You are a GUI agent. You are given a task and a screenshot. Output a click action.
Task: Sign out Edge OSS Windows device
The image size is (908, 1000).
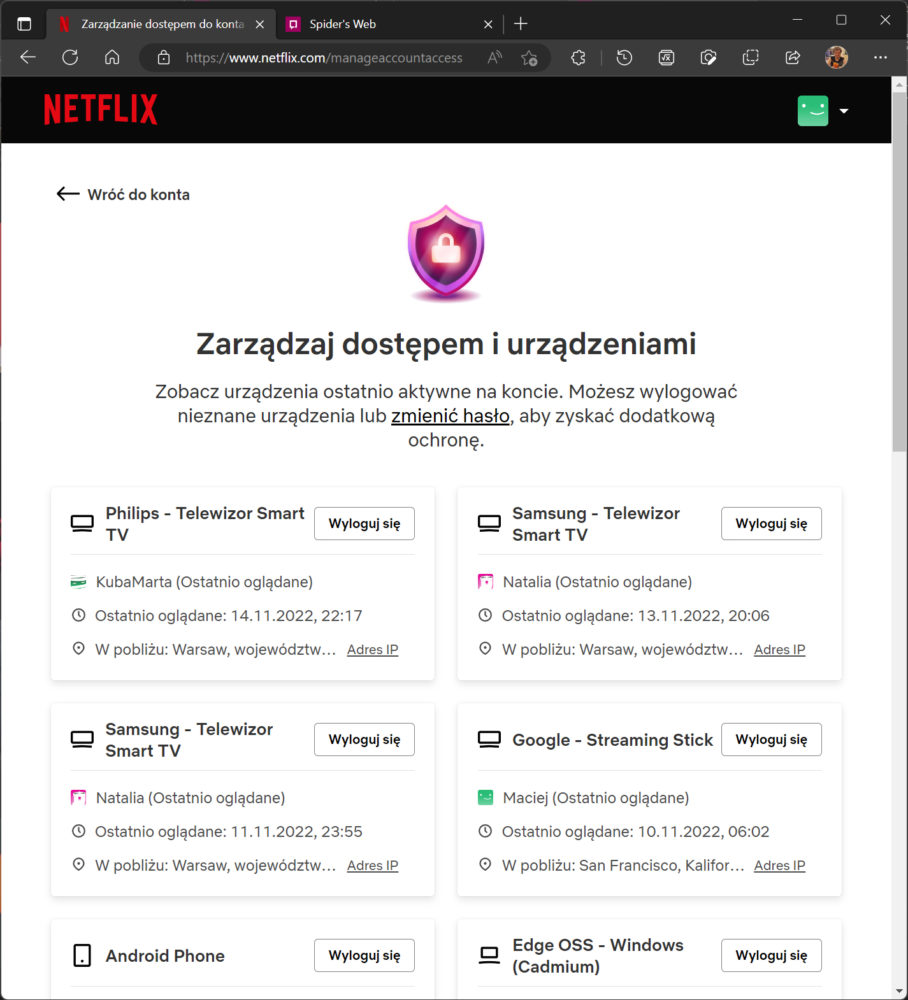click(x=771, y=955)
